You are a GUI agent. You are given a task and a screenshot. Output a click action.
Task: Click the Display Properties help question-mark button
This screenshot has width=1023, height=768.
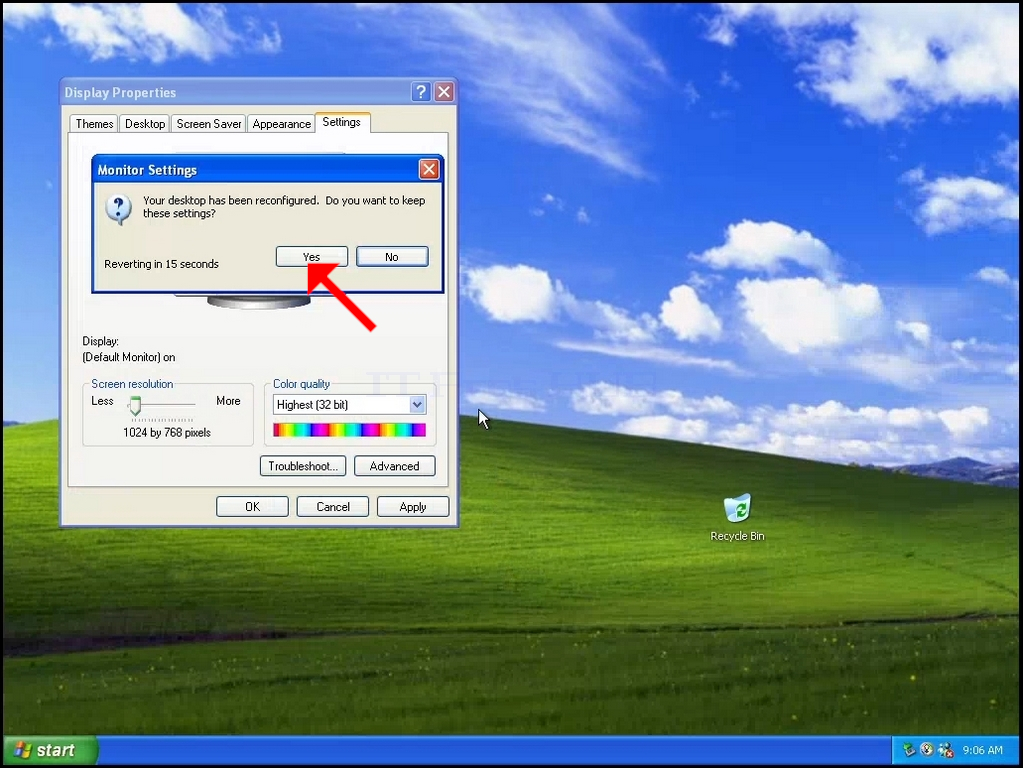pos(421,92)
